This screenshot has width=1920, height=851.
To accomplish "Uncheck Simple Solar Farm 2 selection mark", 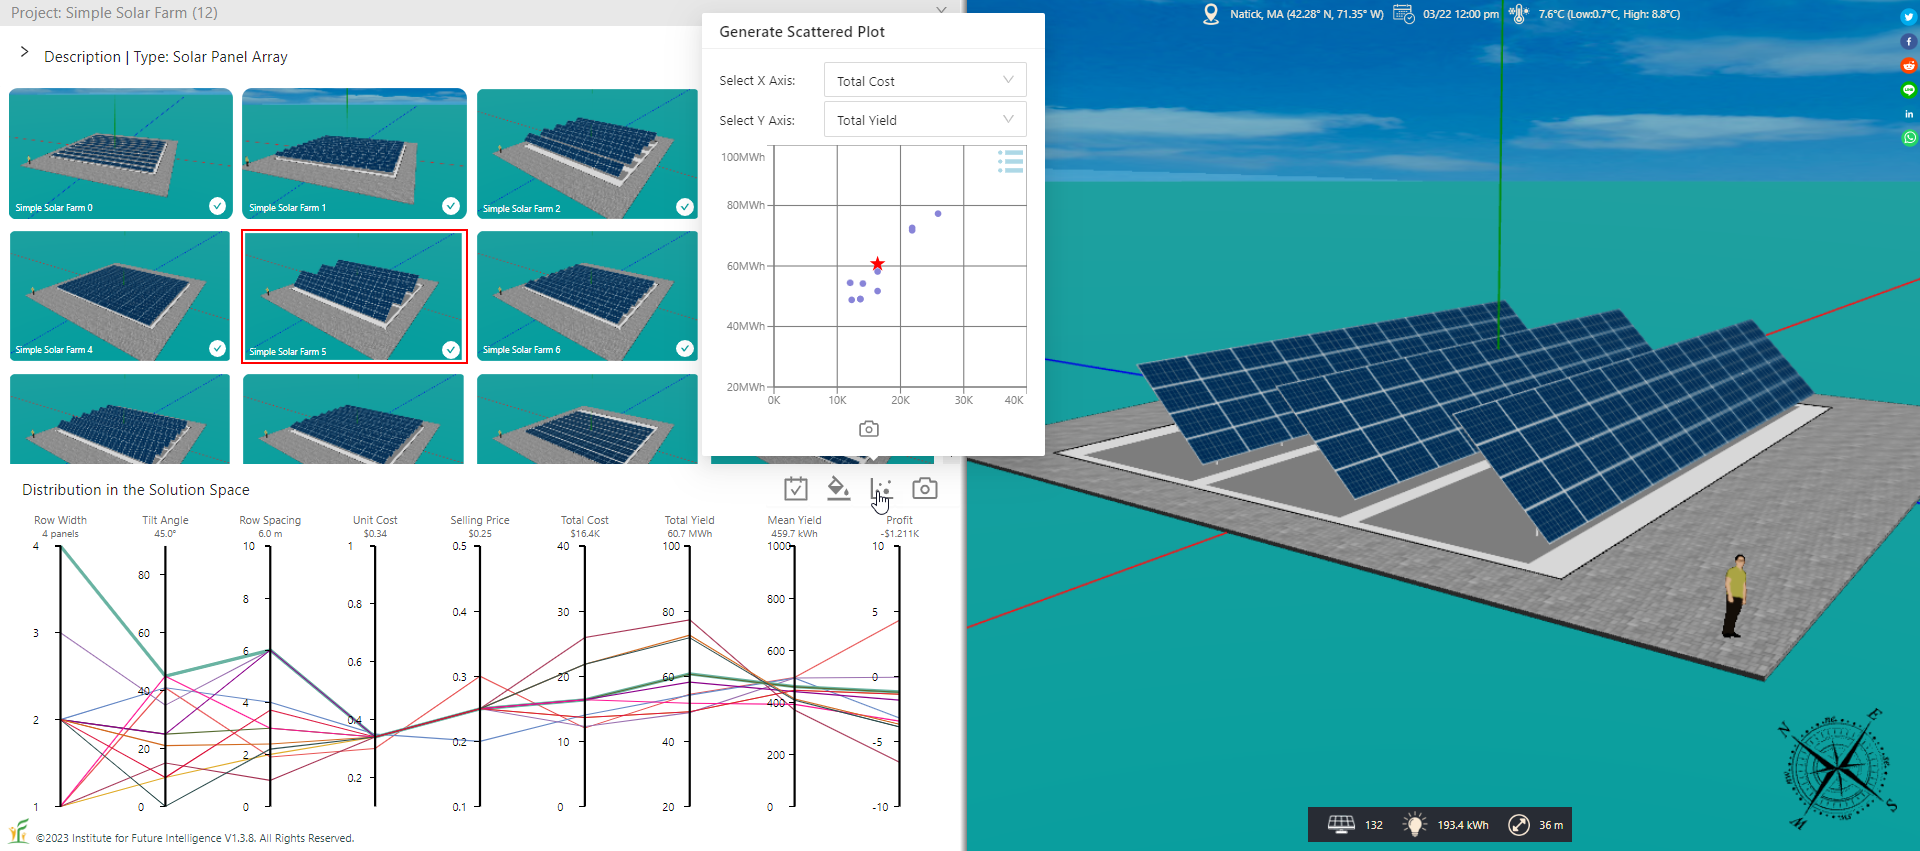I will [684, 207].
